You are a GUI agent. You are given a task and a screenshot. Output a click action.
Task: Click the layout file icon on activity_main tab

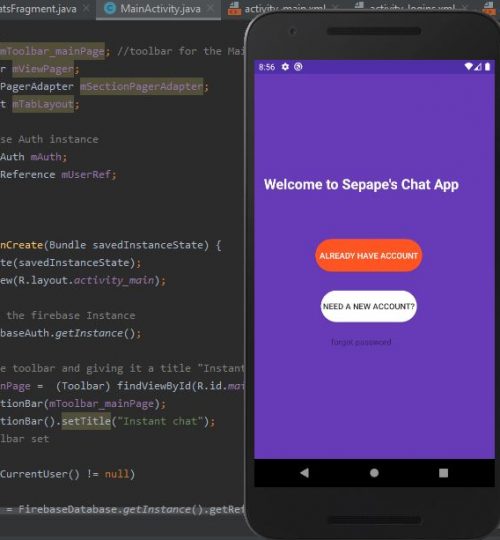click(235, 9)
